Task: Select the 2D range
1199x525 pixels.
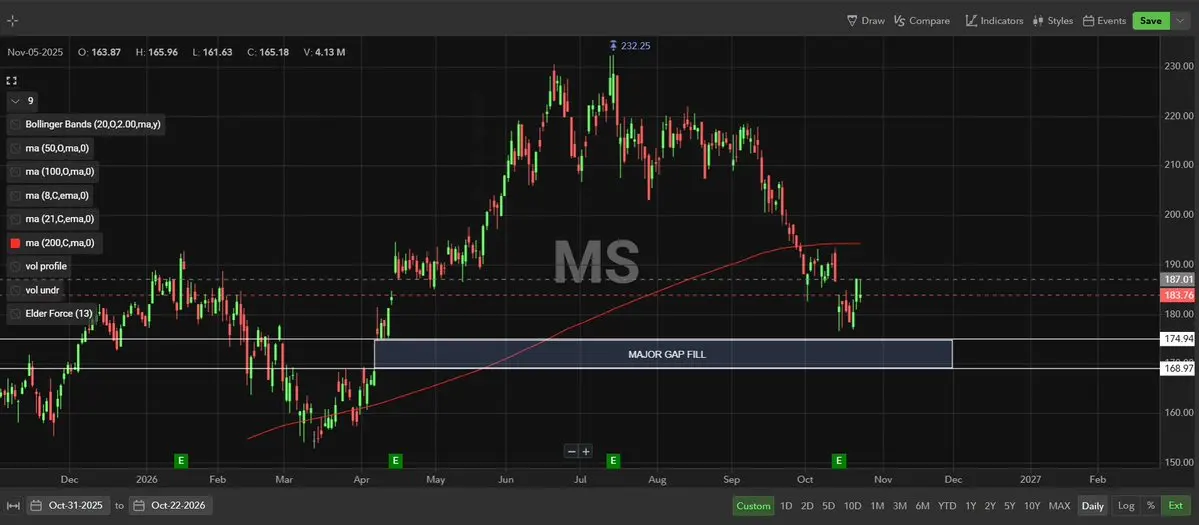Action: 807,505
